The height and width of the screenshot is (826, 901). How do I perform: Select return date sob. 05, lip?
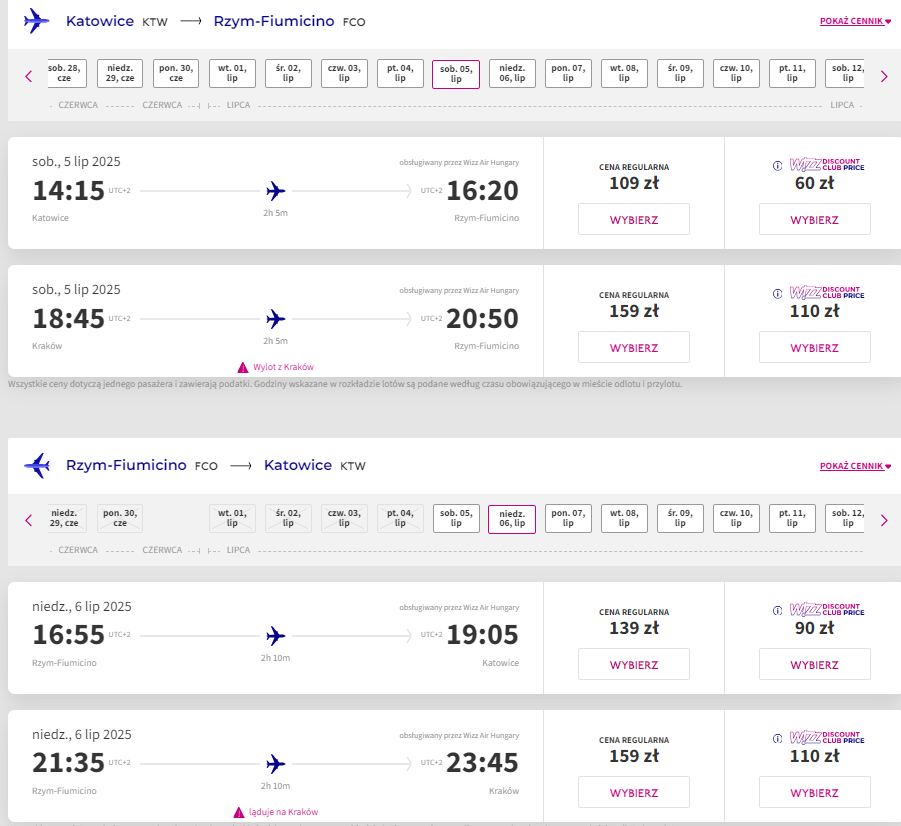(x=456, y=518)
